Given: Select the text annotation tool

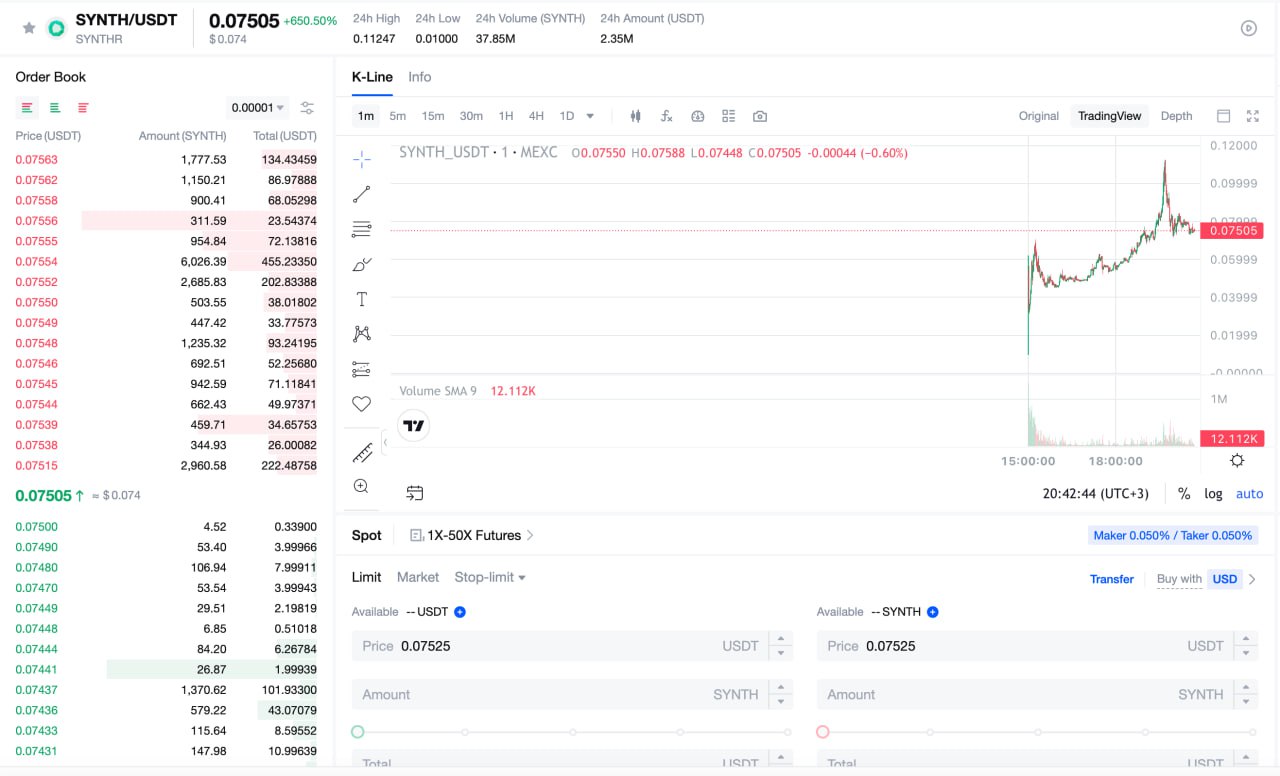Looking at the screenshot, I should [362, 299].
